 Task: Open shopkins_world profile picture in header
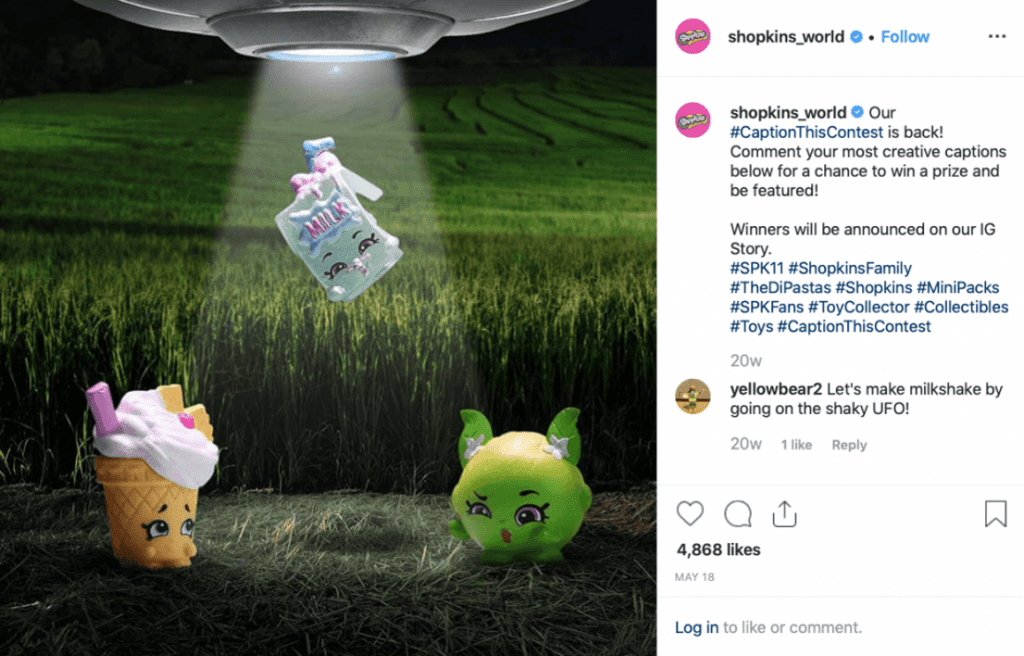pos(692,36)
